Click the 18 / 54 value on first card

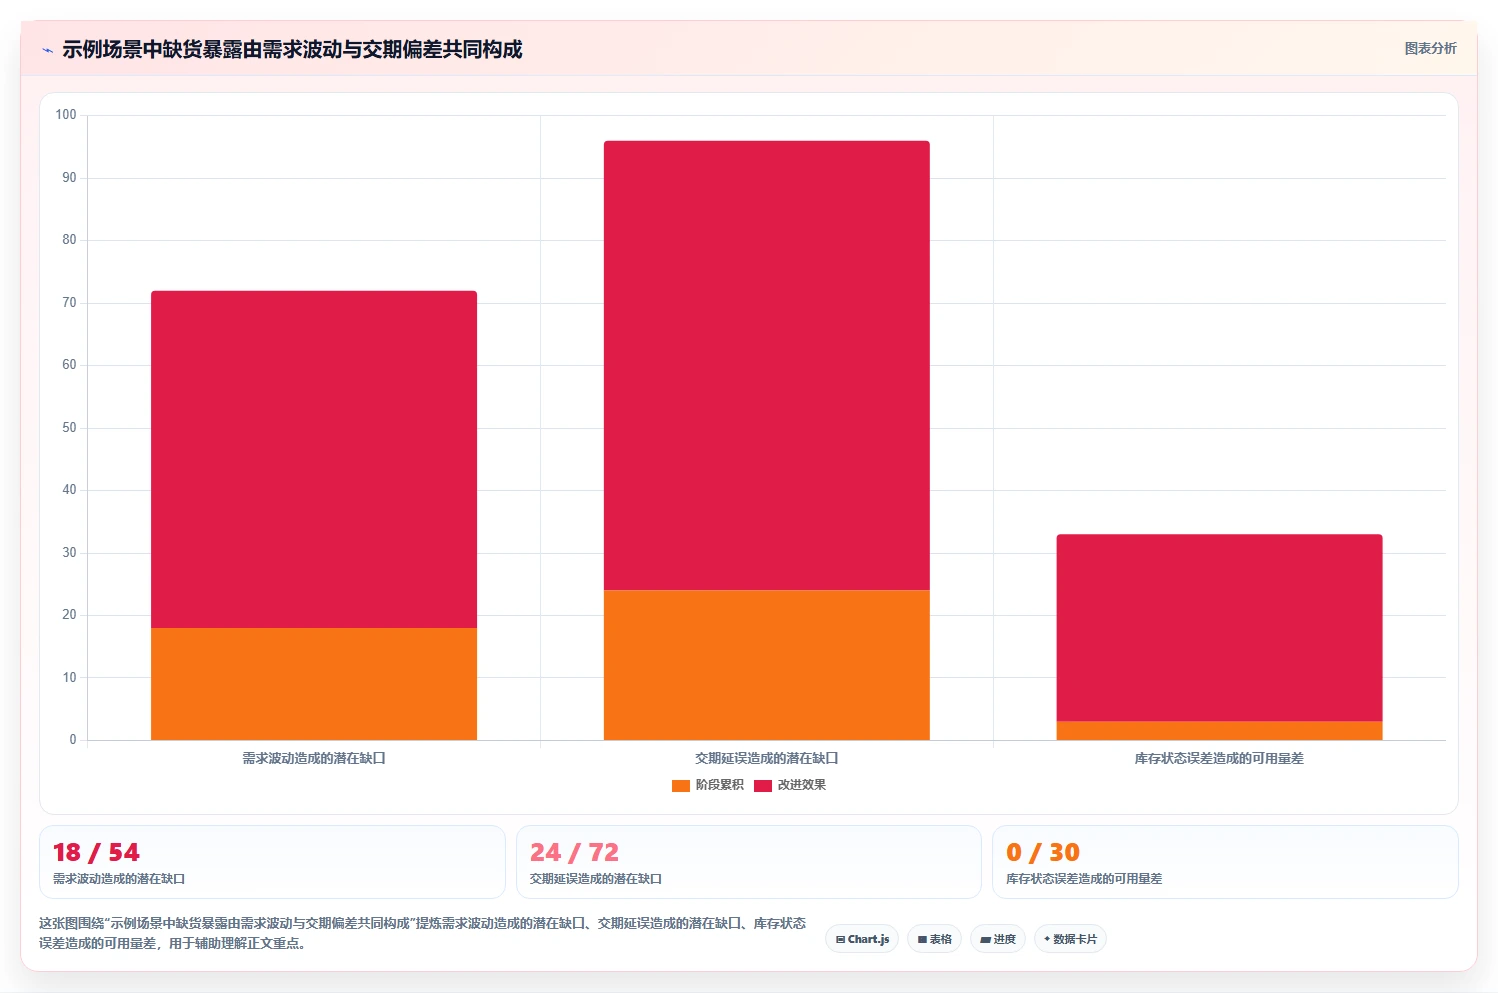pyautogui.click(x=96, y=852)
